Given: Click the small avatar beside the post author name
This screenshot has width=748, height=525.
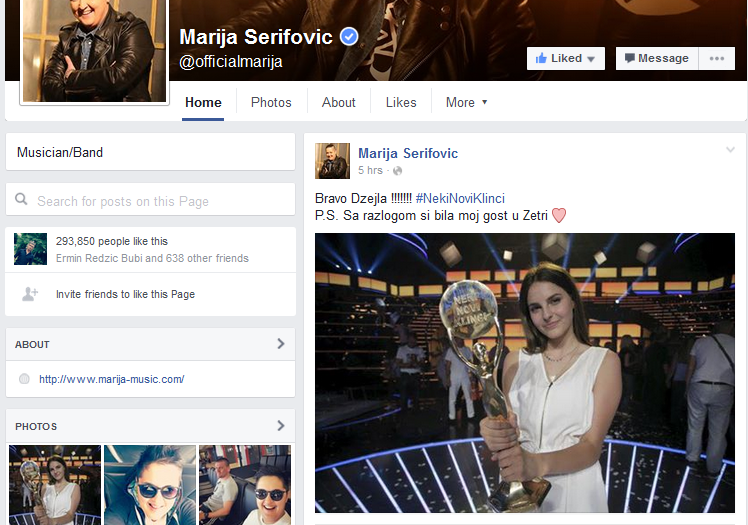Looking at the screenshot, I should [x=332, y=160].
